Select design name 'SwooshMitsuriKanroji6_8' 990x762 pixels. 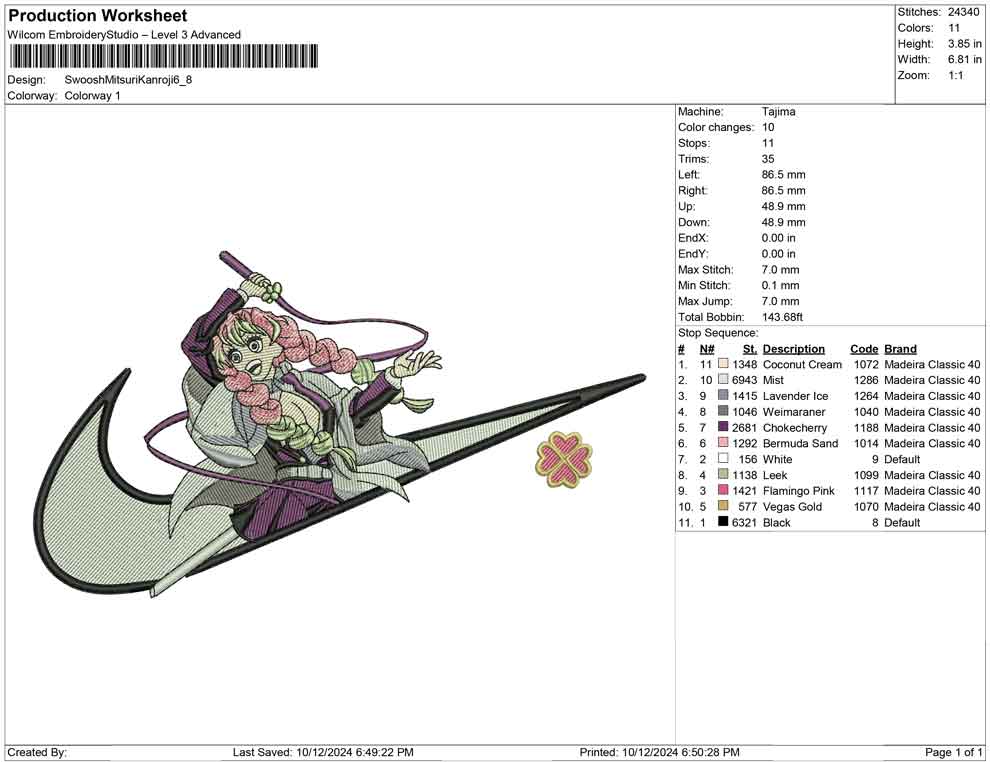128,80
